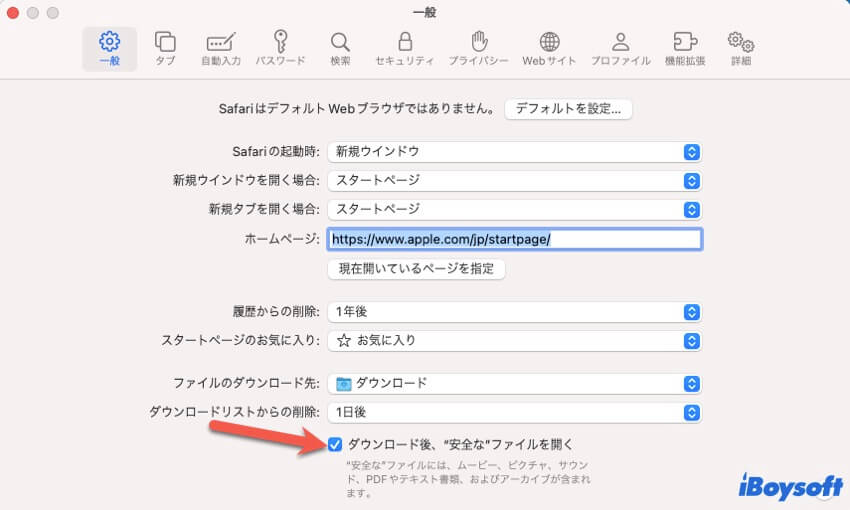Open the パスワード (Passwords) key pane
The image size is (850, 510).
click(280, 49)
